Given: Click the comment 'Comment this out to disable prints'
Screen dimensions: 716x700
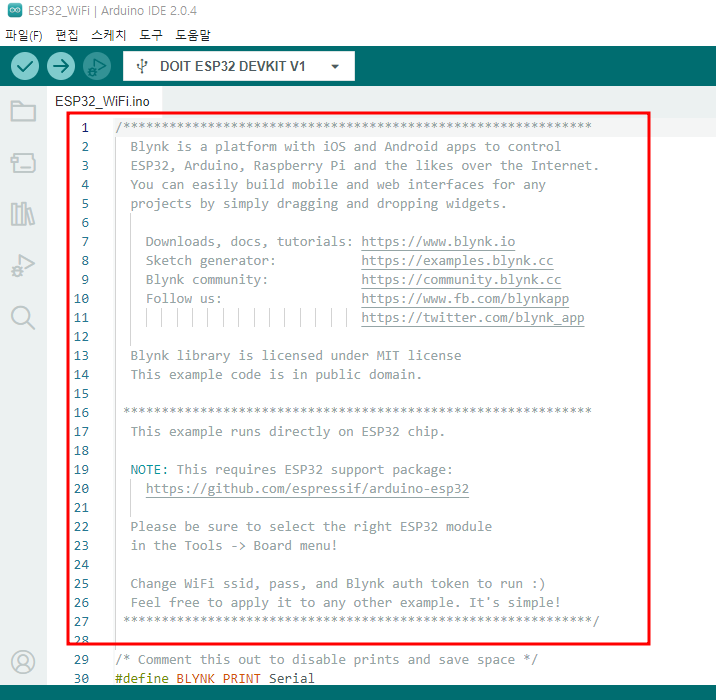Looking at the screenshot, I should coord(268,660).
